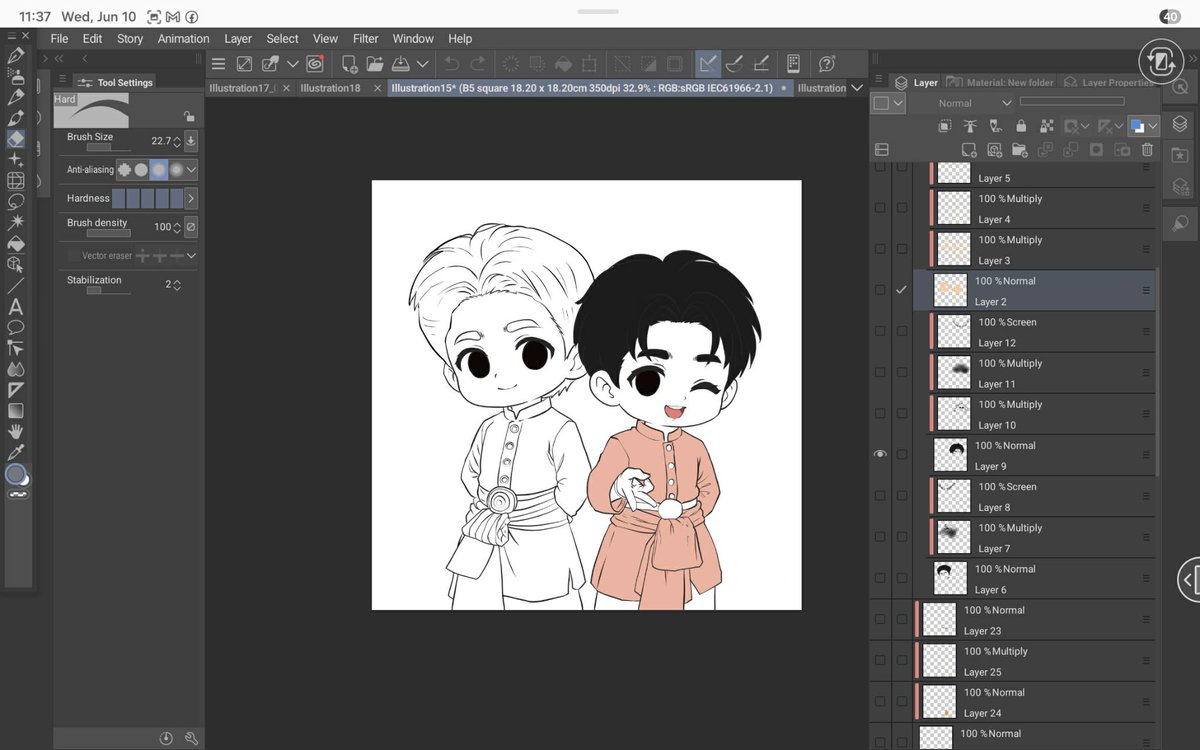Select the Eyedropper tool
Viewport: 1200px width, 750px height.
[16, 453]
